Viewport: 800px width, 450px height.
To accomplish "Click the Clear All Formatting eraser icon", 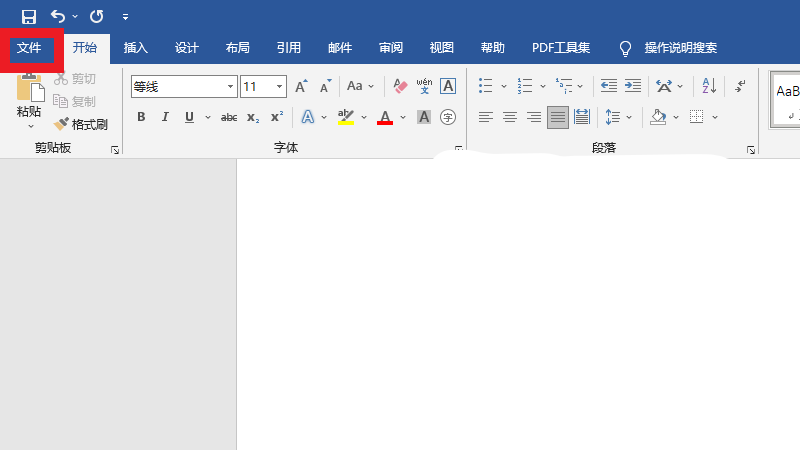I will coord(400,86).
